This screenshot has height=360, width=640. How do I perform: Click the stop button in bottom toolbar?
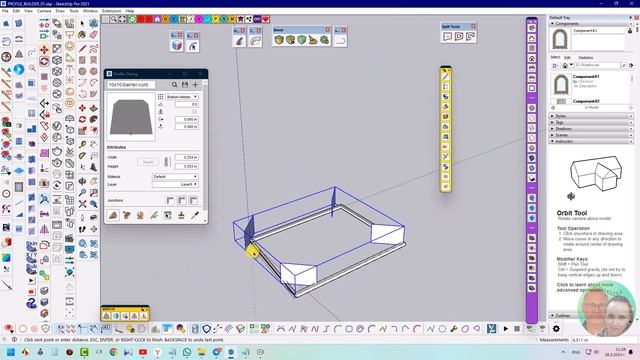pos(517,329)
